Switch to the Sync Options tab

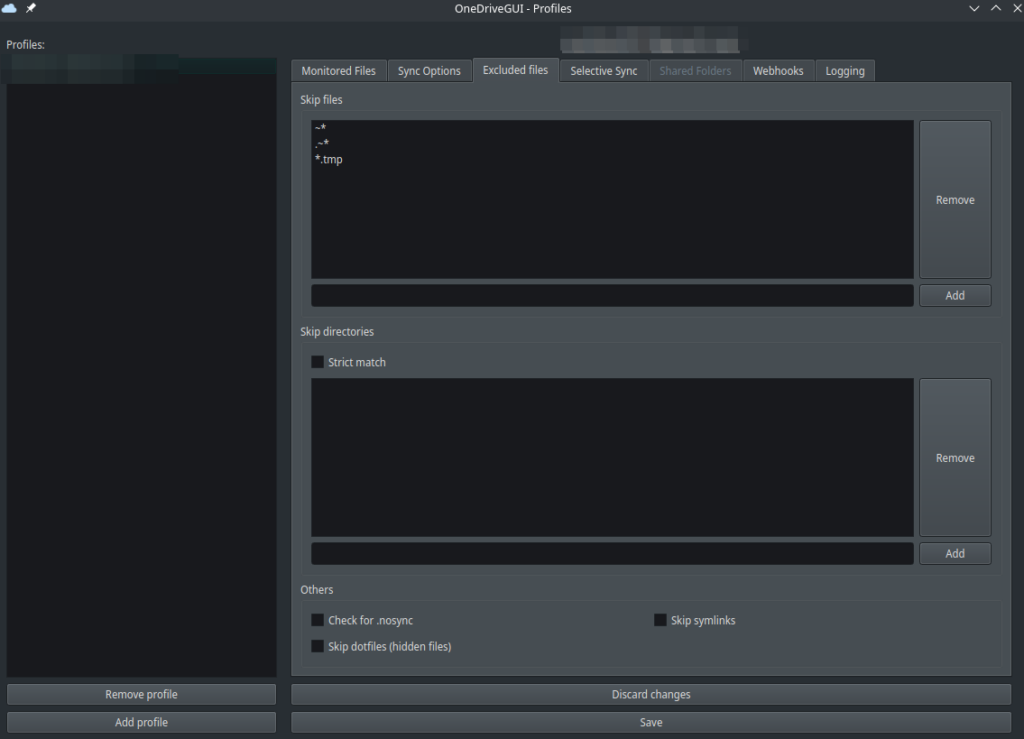[x=429, y=71]
